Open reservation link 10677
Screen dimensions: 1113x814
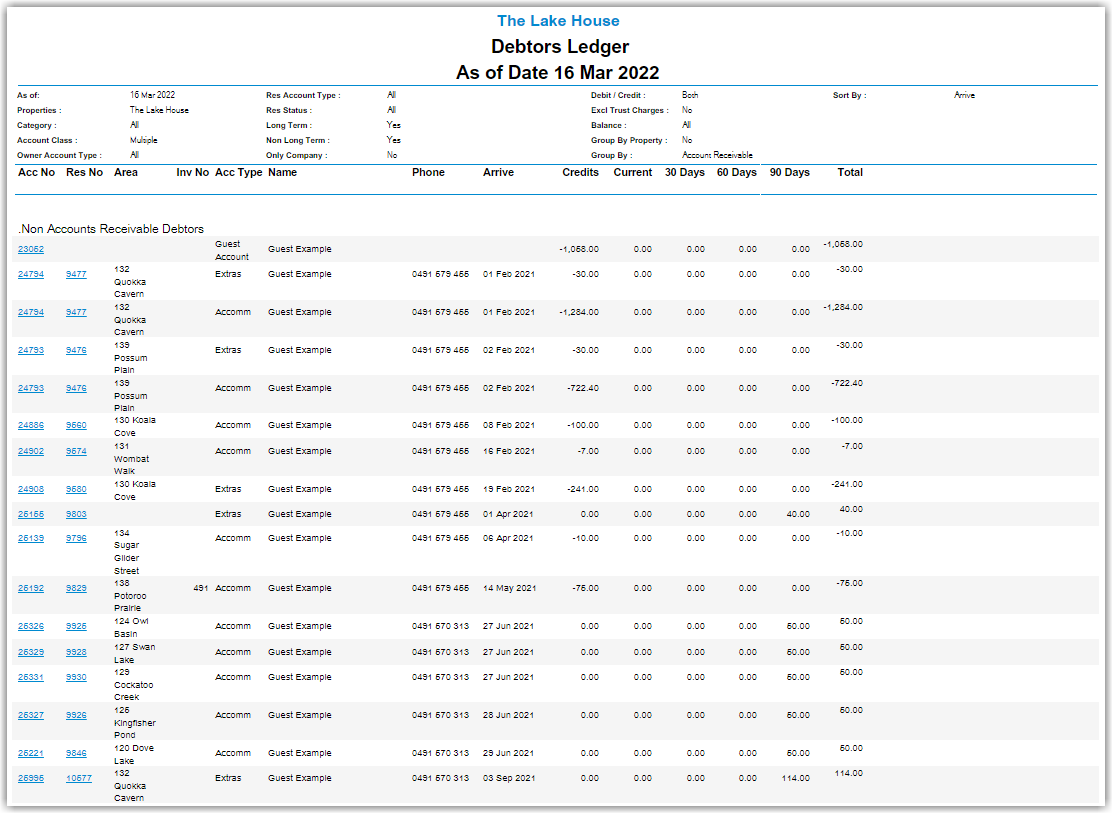(x=79, y=779)
